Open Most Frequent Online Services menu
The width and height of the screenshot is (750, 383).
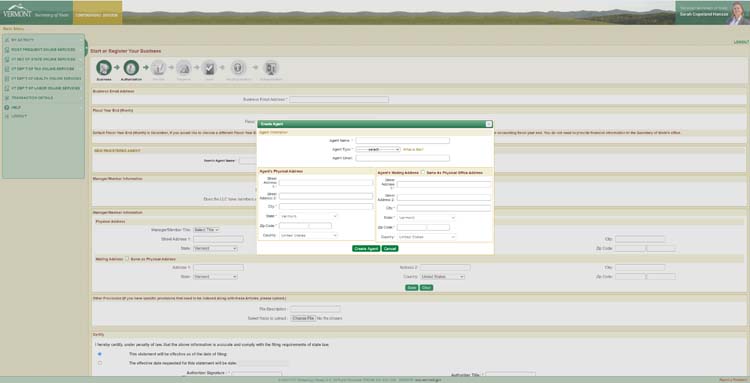tap(43, 49)
